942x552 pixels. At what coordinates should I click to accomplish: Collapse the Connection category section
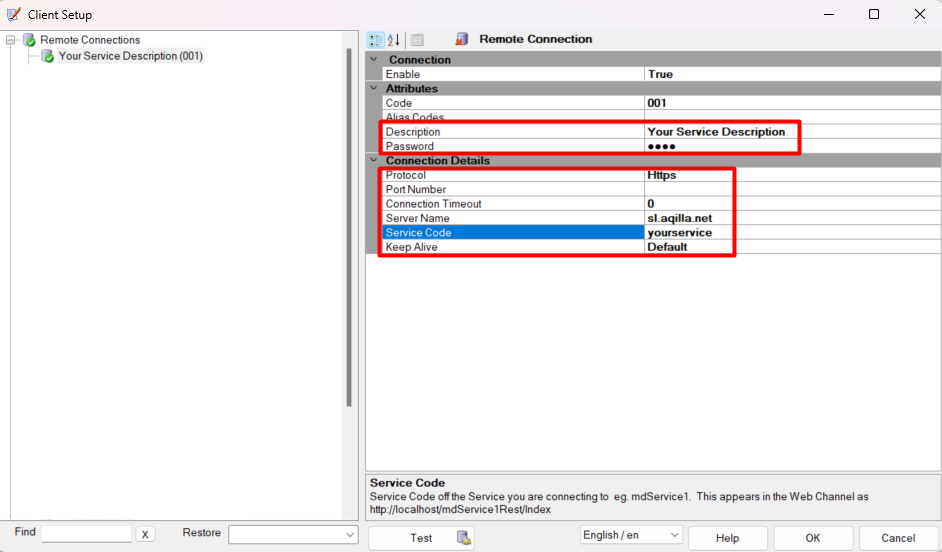click(374, 60)
